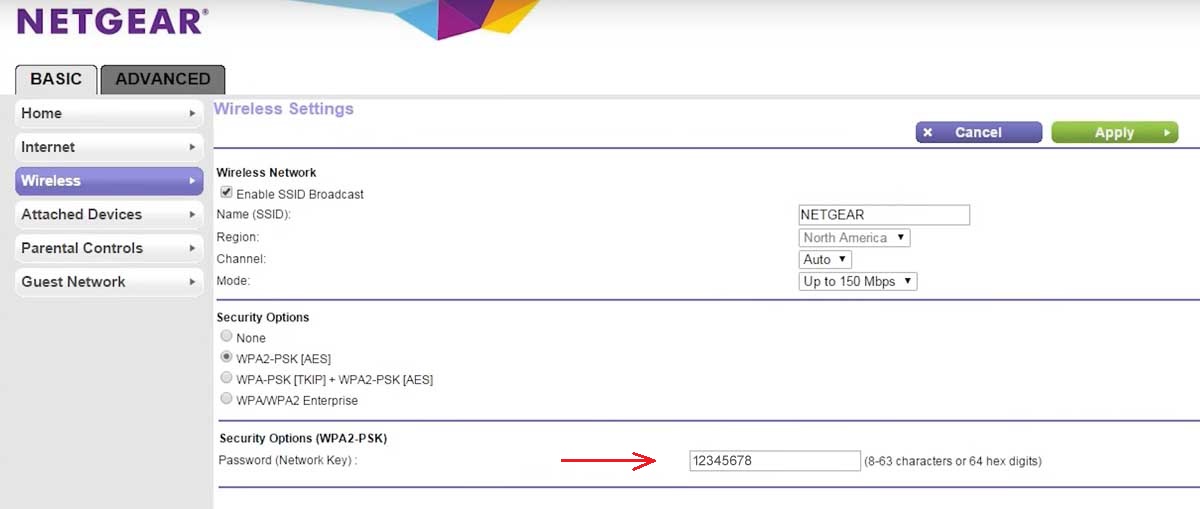This screenshot has height=509, width=1200.
Task: Click the Region label text
Action: 238,238
